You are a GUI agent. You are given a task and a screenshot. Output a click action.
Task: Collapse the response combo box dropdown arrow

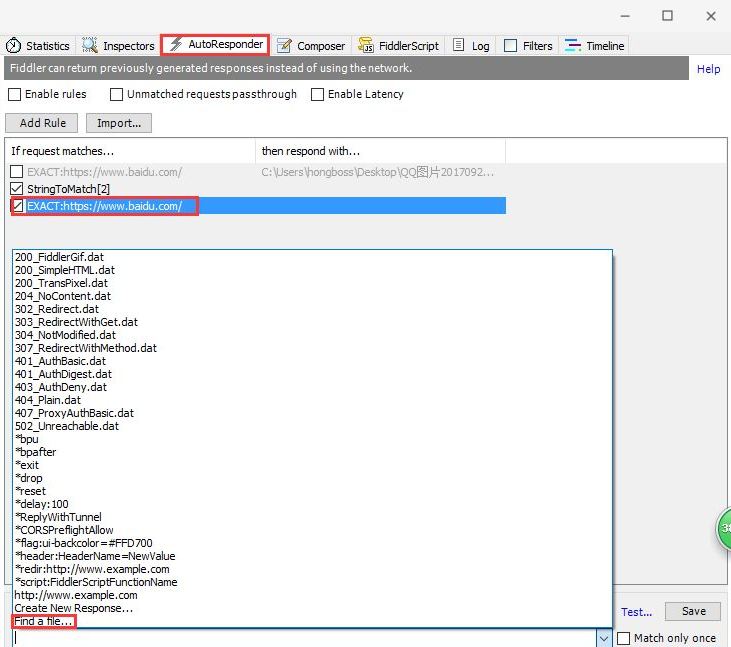tap(604, 639)
